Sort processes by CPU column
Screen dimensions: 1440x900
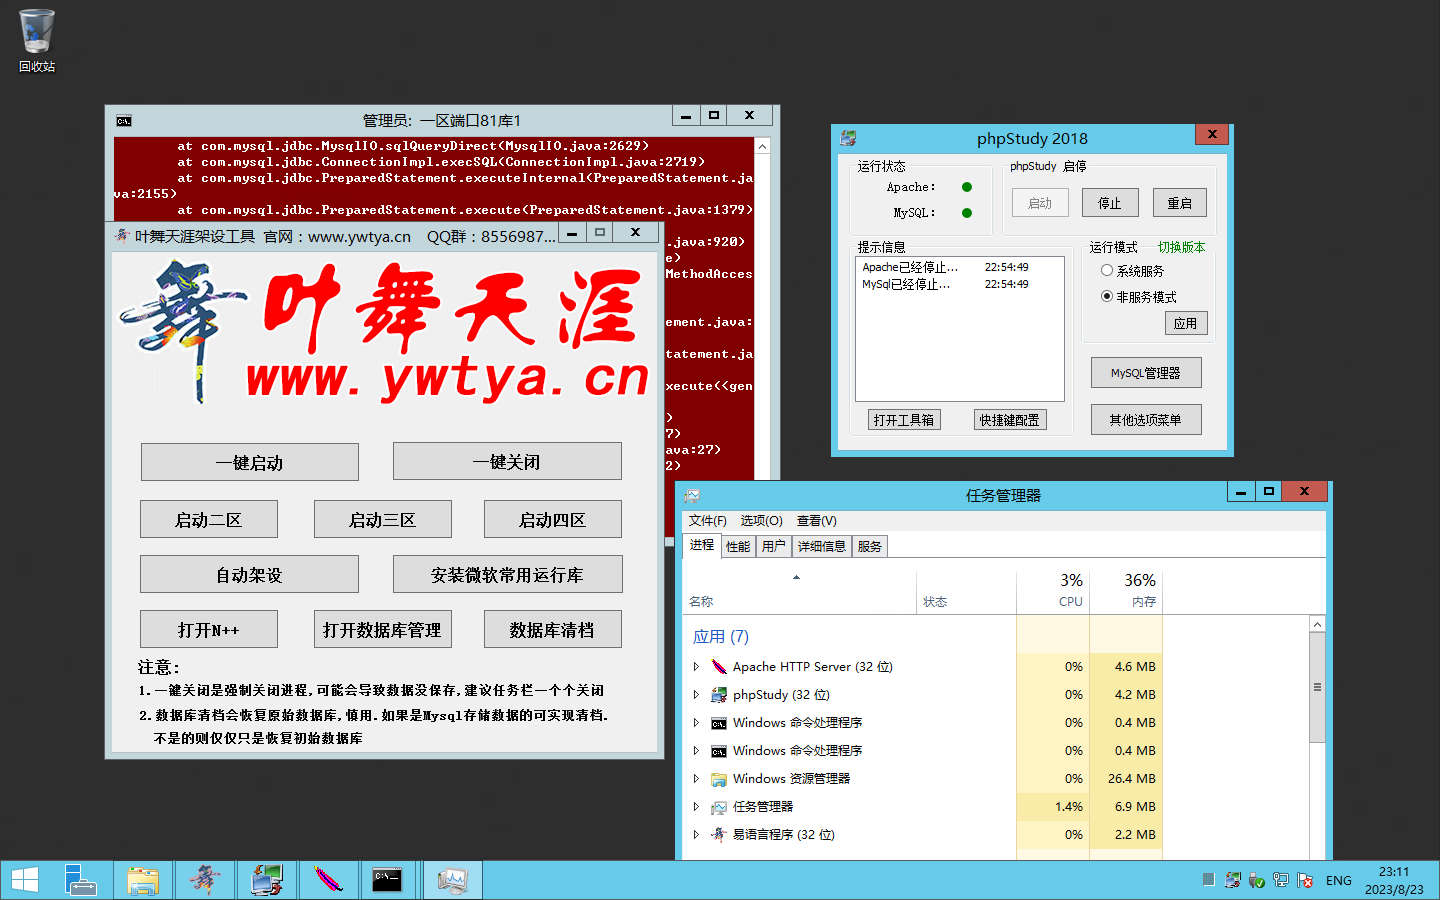[x=1053, y=590]
